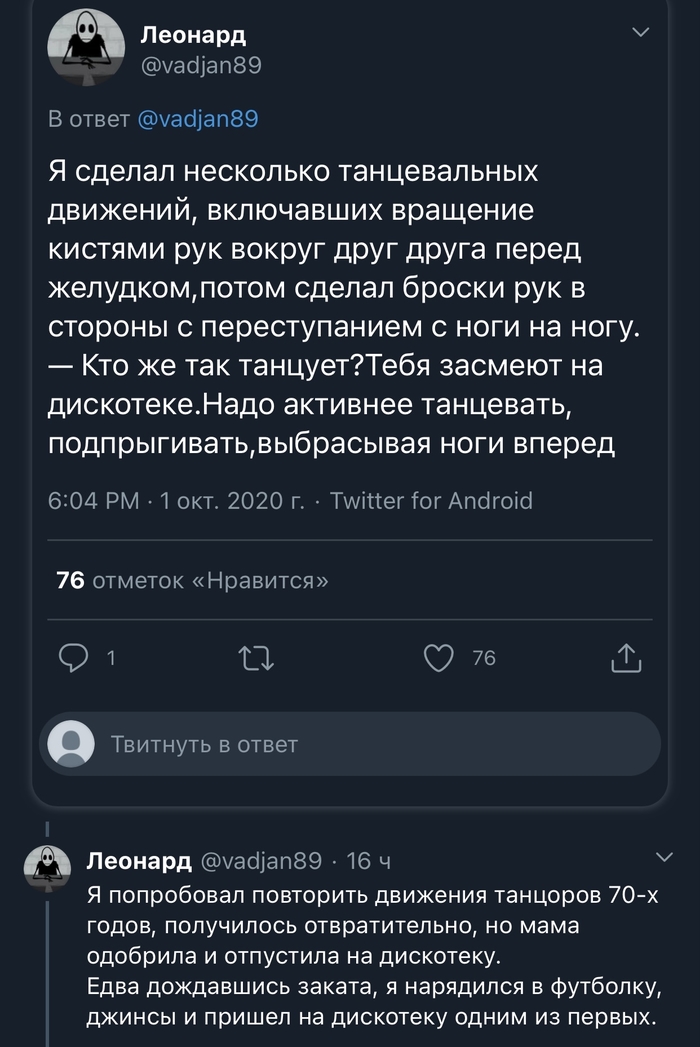700x1047 pixels.
Task: Click the 6:04 PM · 1 окт. 2020 timestamp
Action: (x=176, y=500)
